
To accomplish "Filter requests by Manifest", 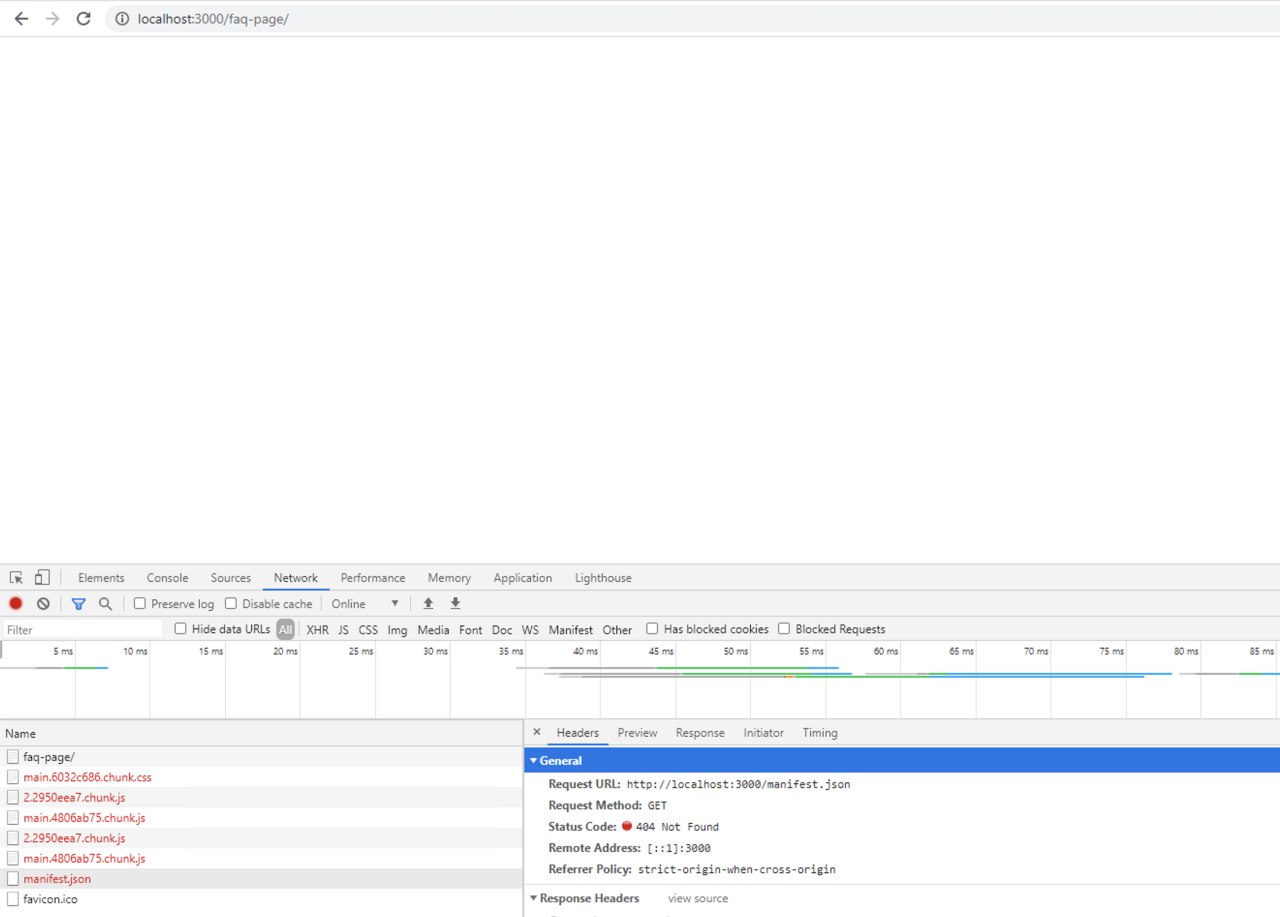I will point(570,630).
